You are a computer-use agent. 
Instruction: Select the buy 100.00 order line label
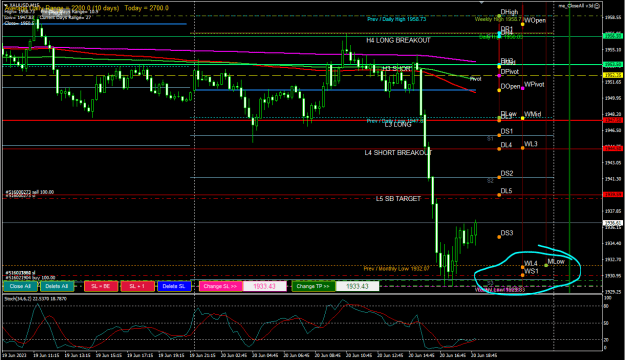[30, 277]
